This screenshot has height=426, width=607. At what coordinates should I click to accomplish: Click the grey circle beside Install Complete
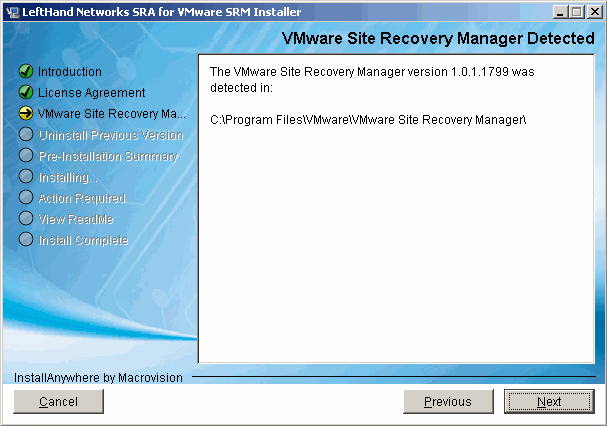point(26,240)
